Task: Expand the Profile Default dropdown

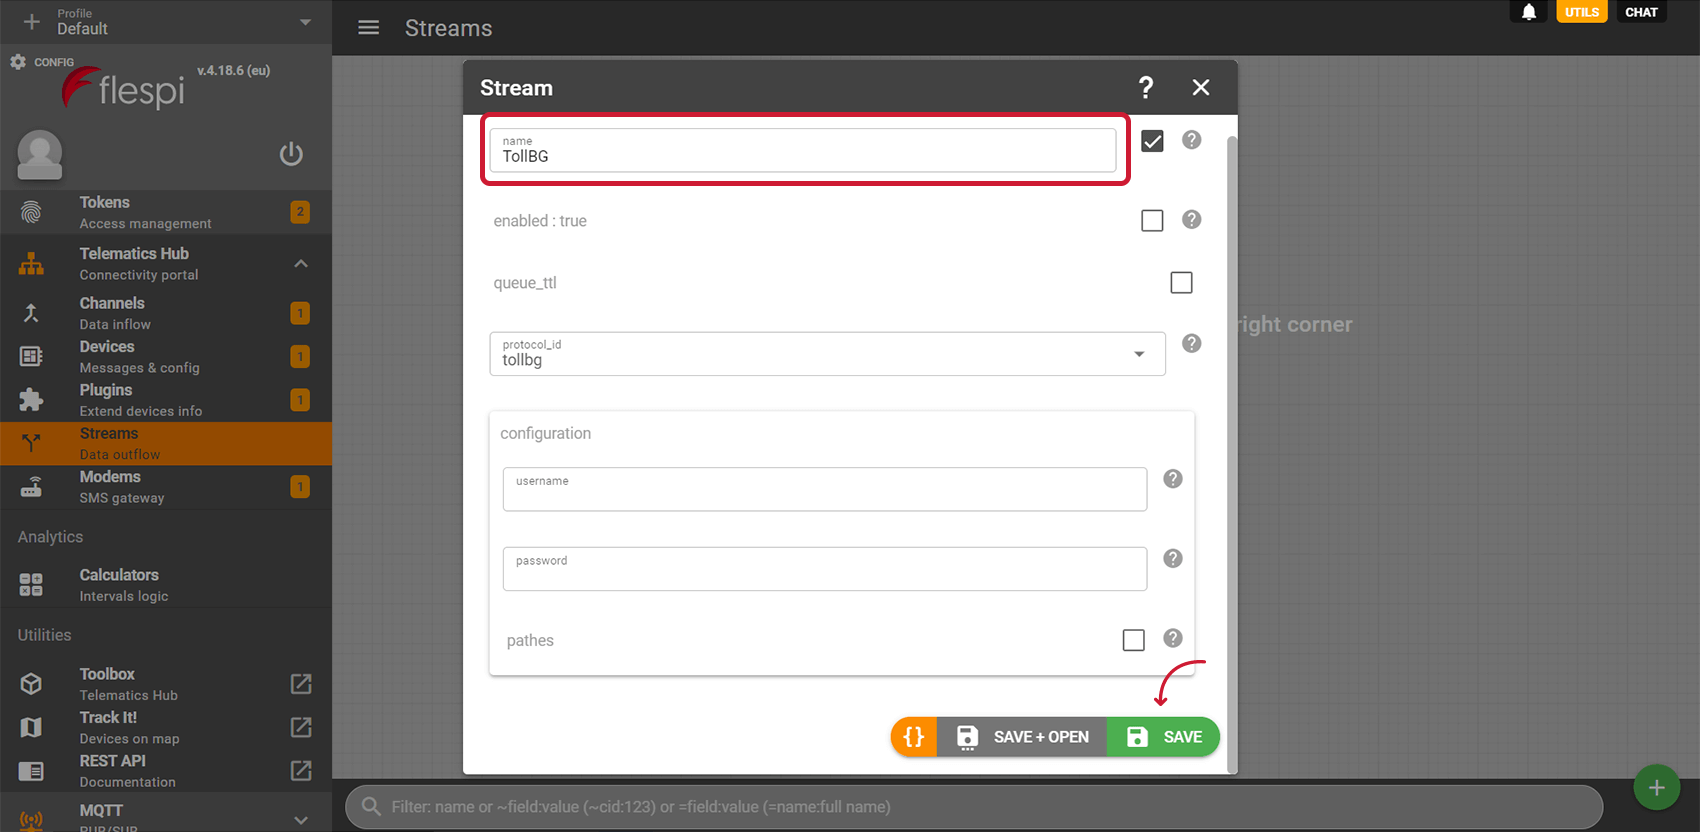Action: tap(305, 22)
